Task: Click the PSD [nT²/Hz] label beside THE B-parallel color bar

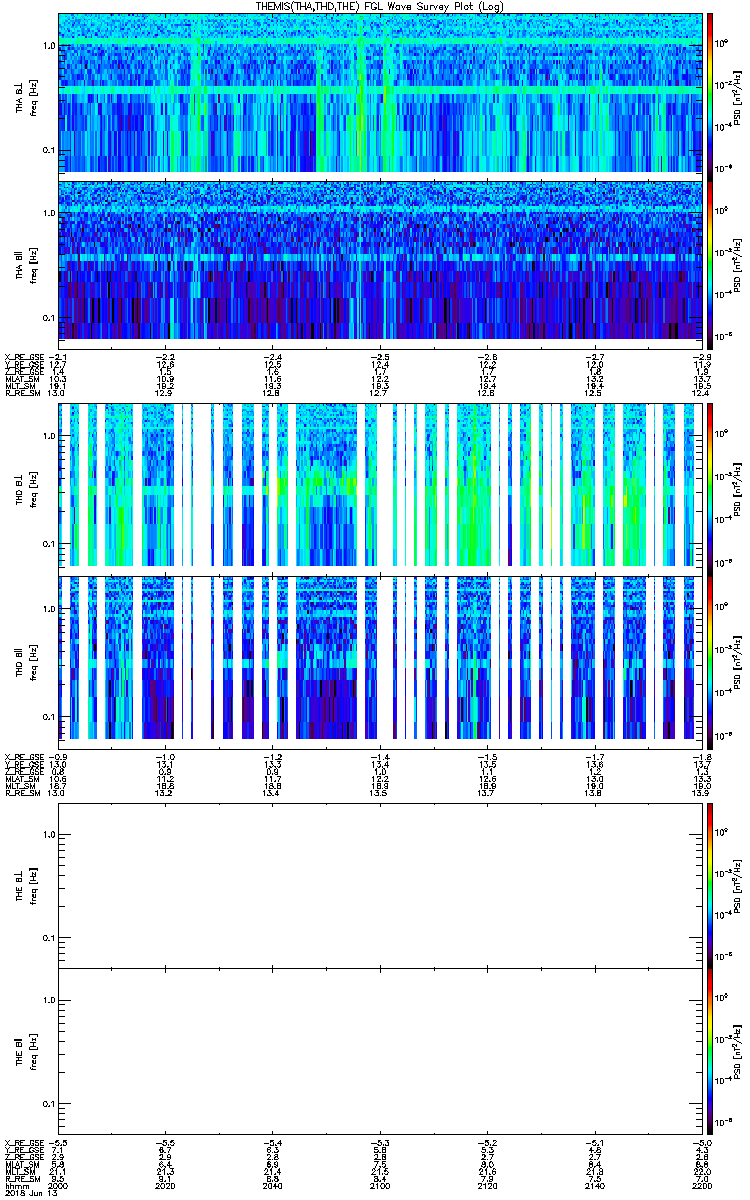Action: coord(738,1050)
